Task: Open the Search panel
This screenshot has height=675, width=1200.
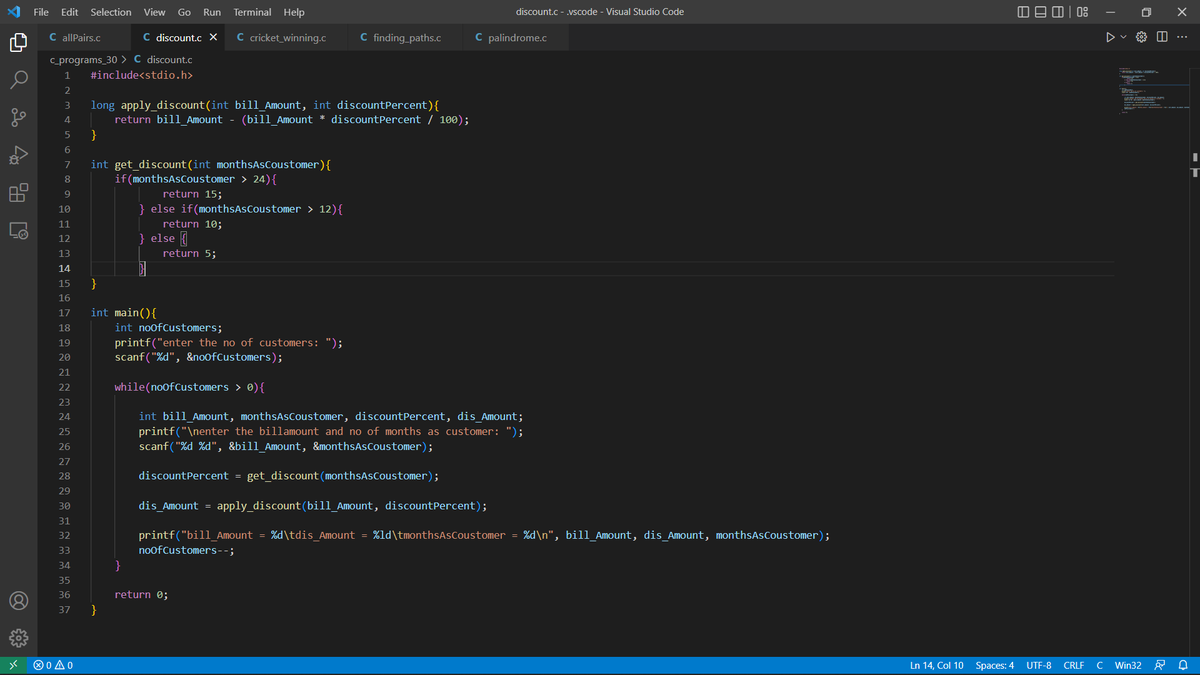Action: 18,80
